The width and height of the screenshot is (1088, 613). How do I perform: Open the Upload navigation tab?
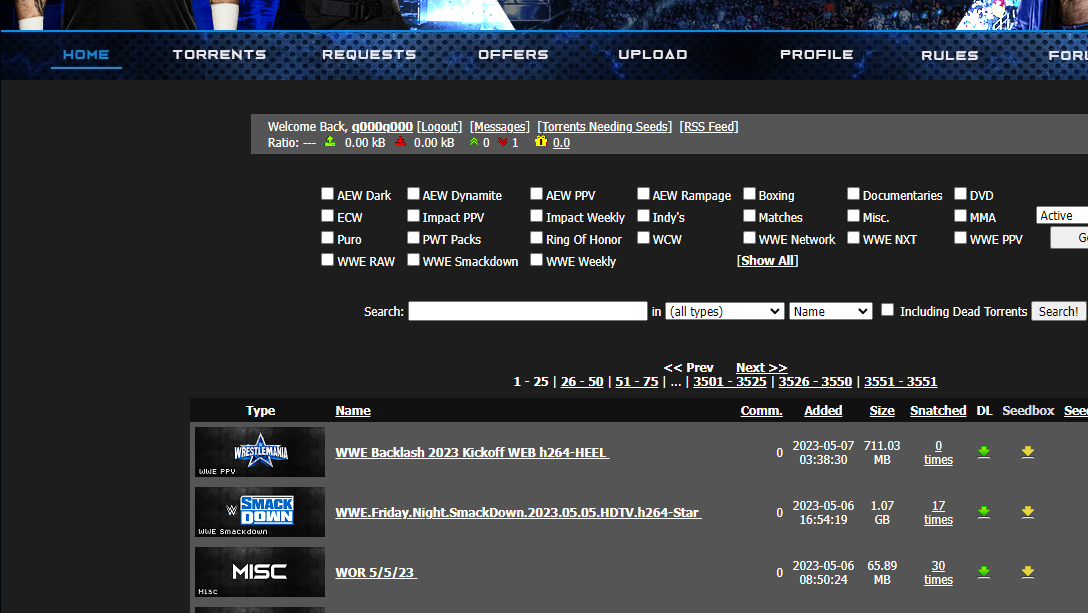[x=653, y=54]
